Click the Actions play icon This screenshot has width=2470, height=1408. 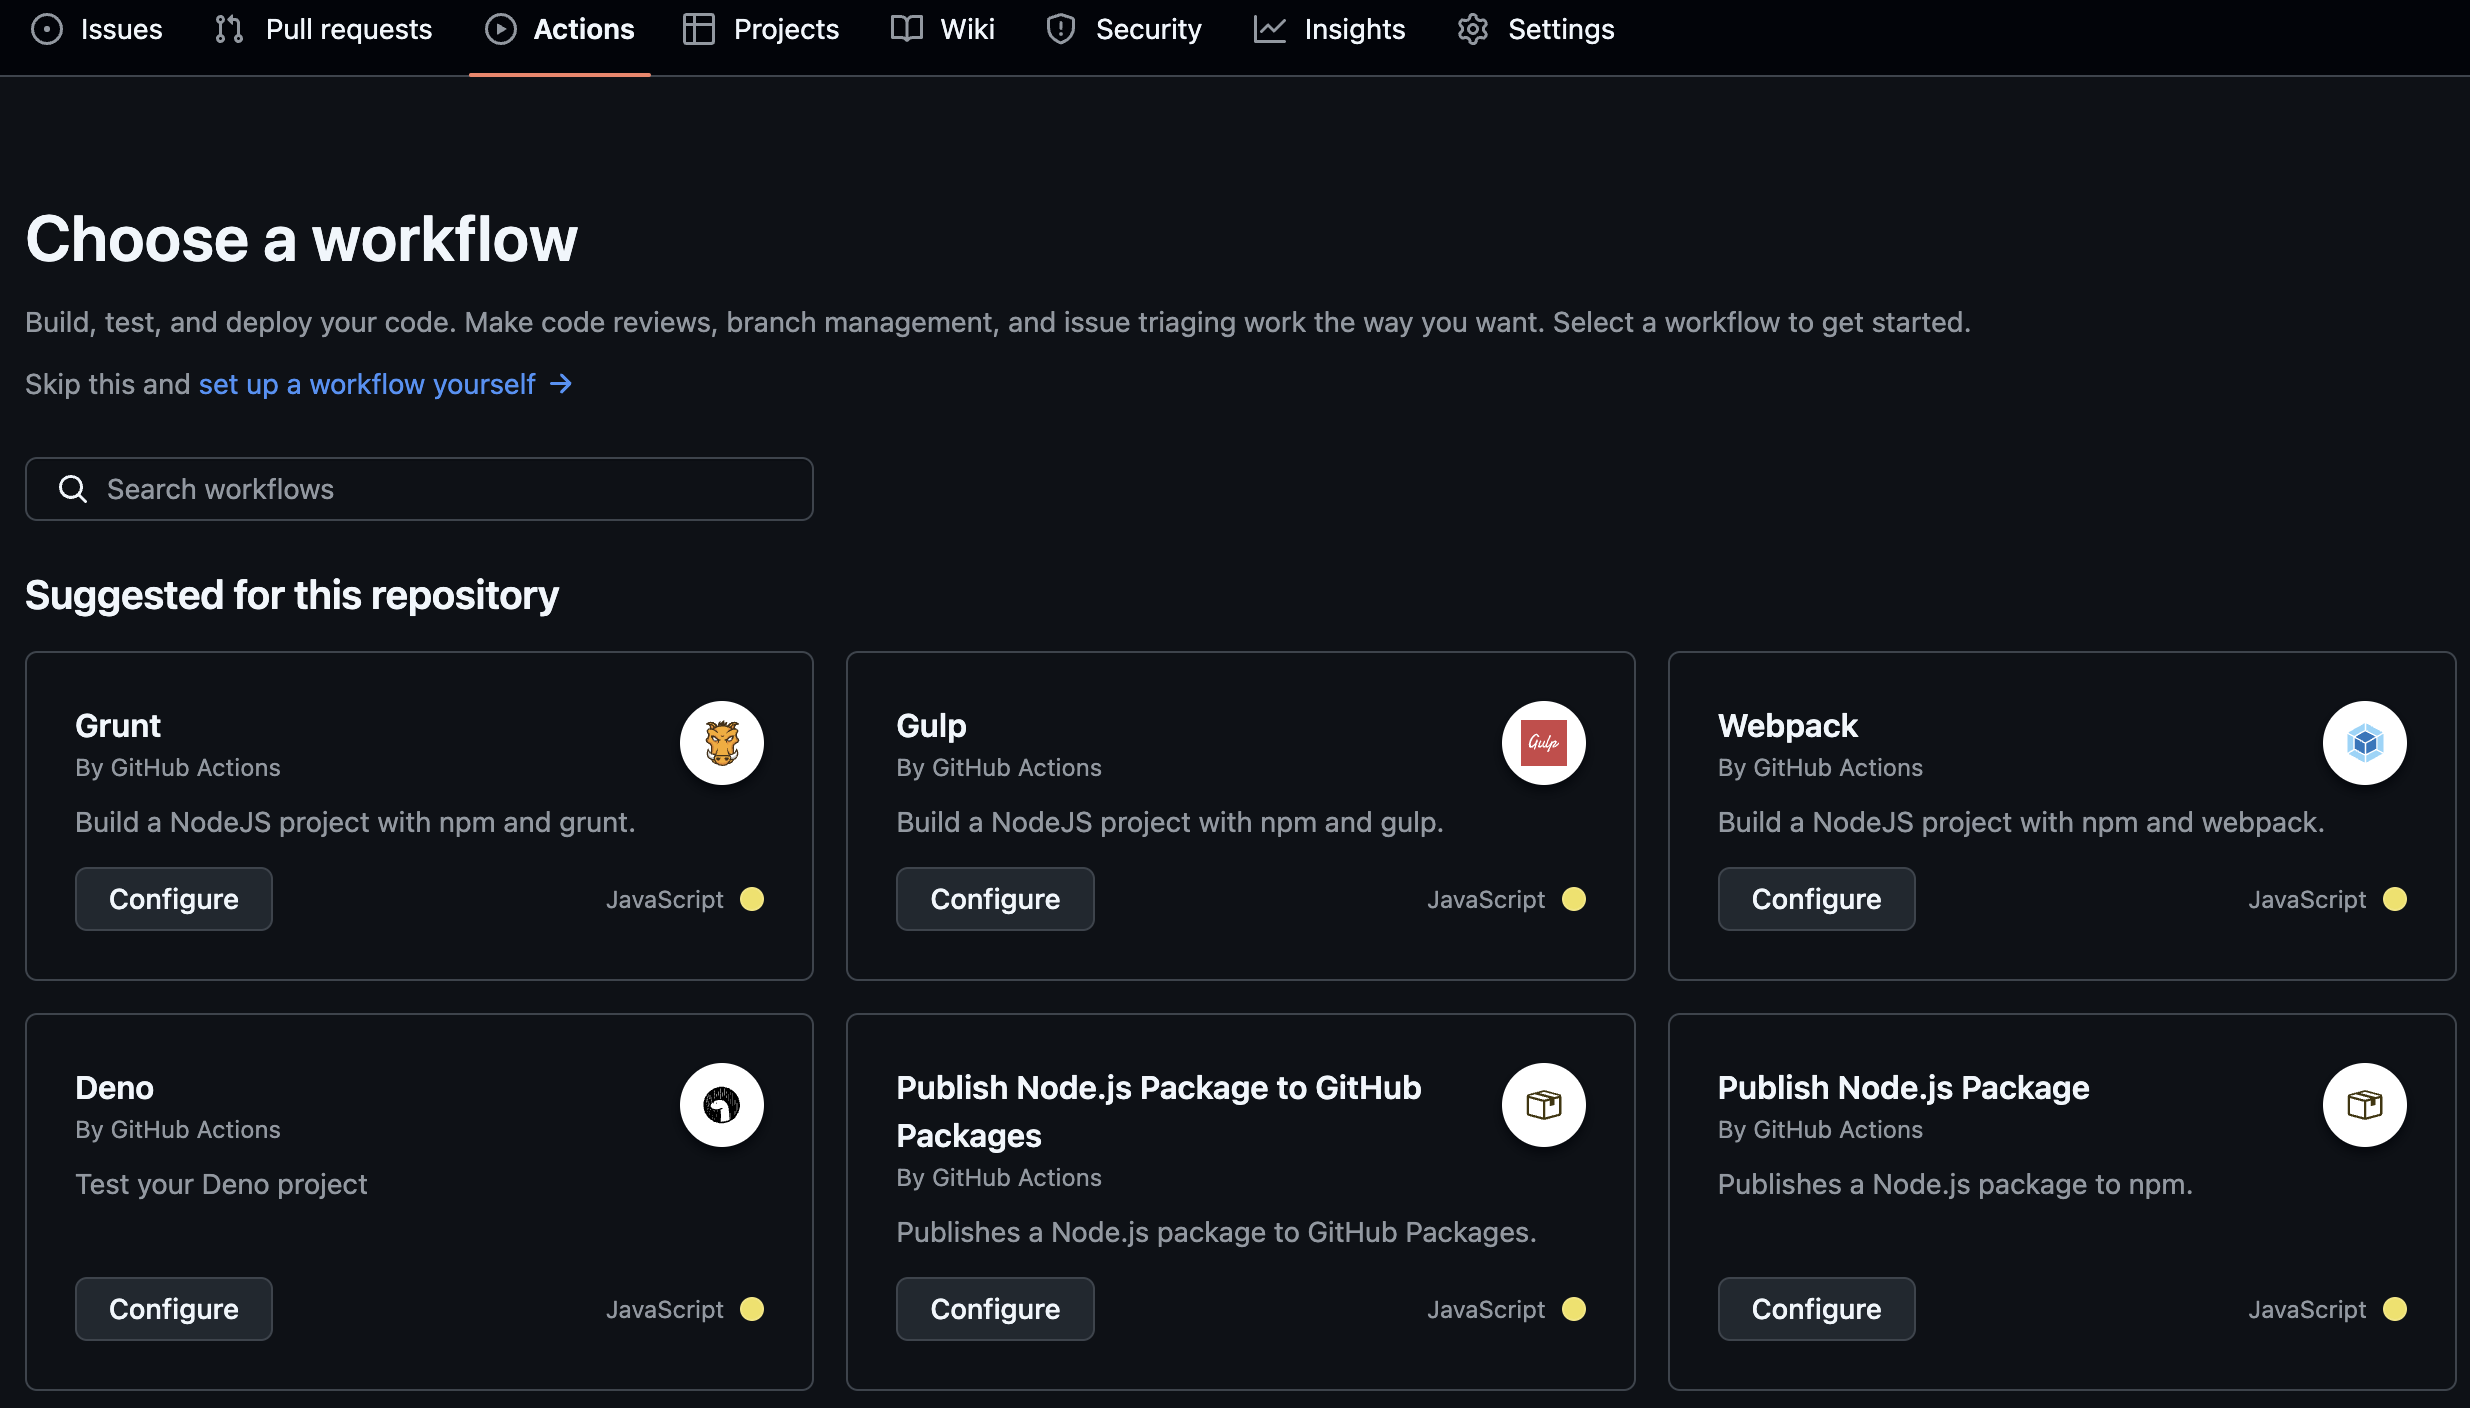pos(500,29)
